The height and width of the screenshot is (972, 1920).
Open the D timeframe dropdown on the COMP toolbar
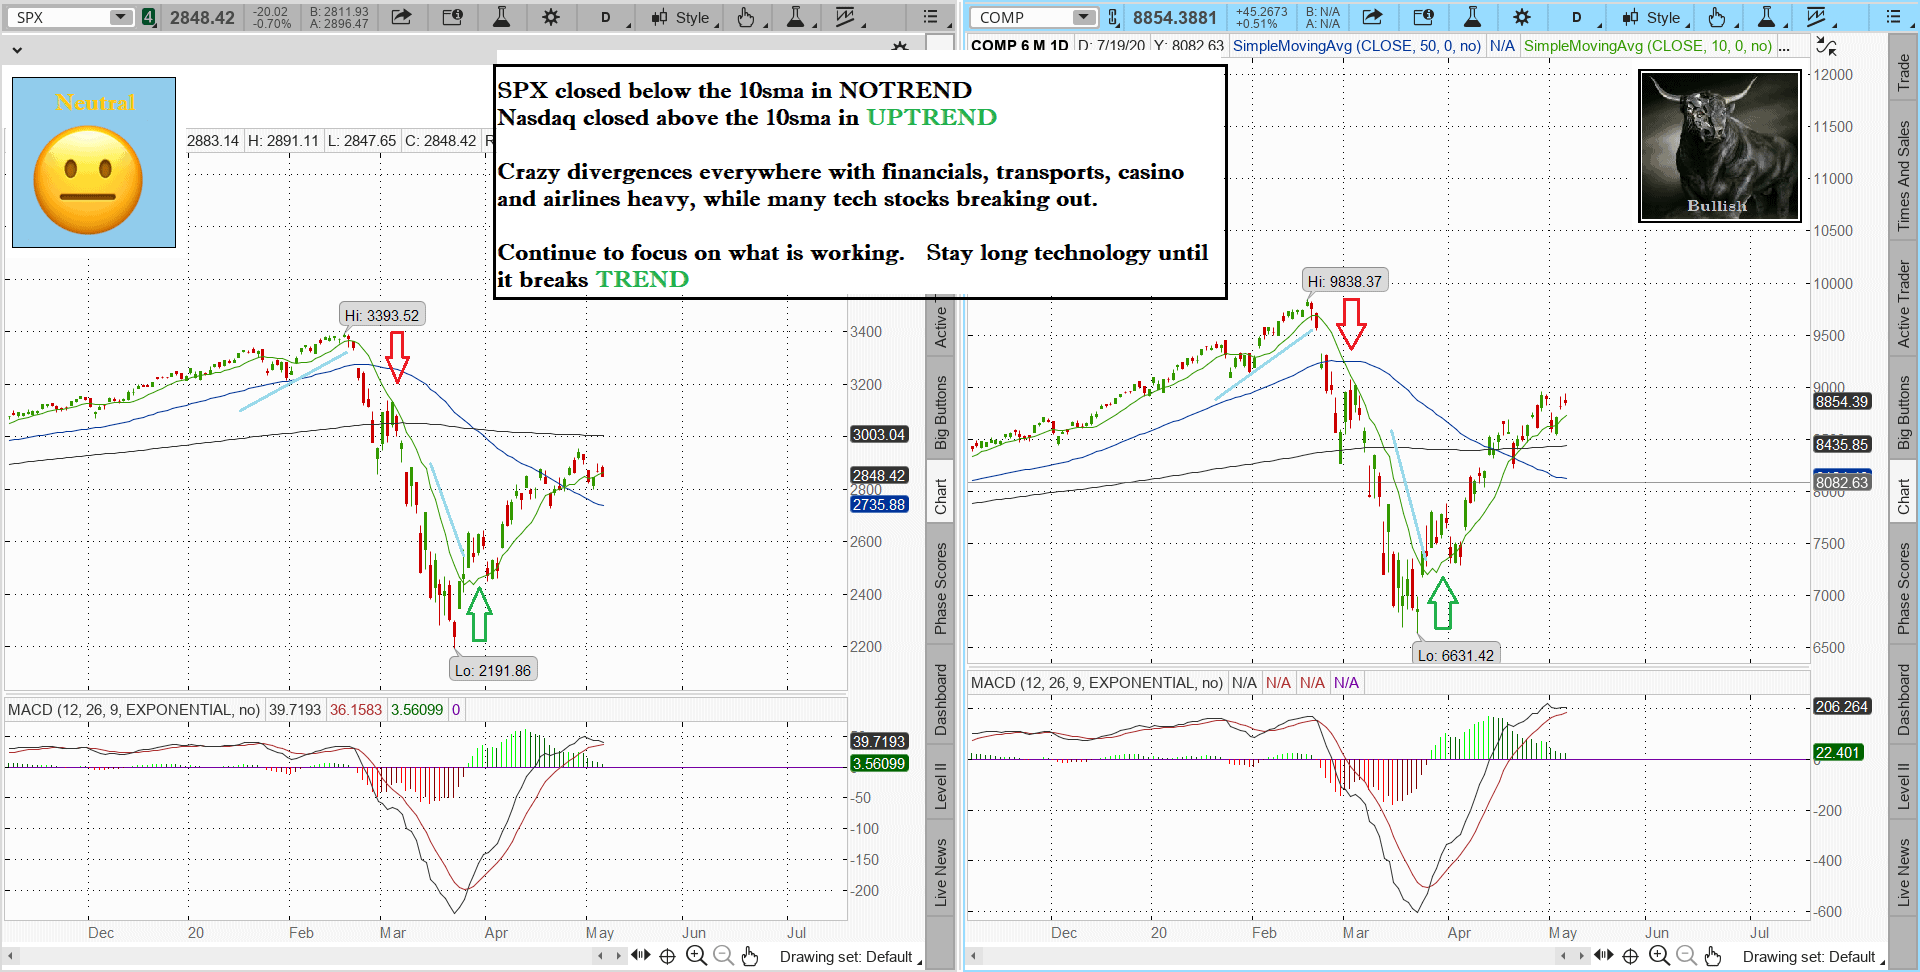tap(1580, 17)
